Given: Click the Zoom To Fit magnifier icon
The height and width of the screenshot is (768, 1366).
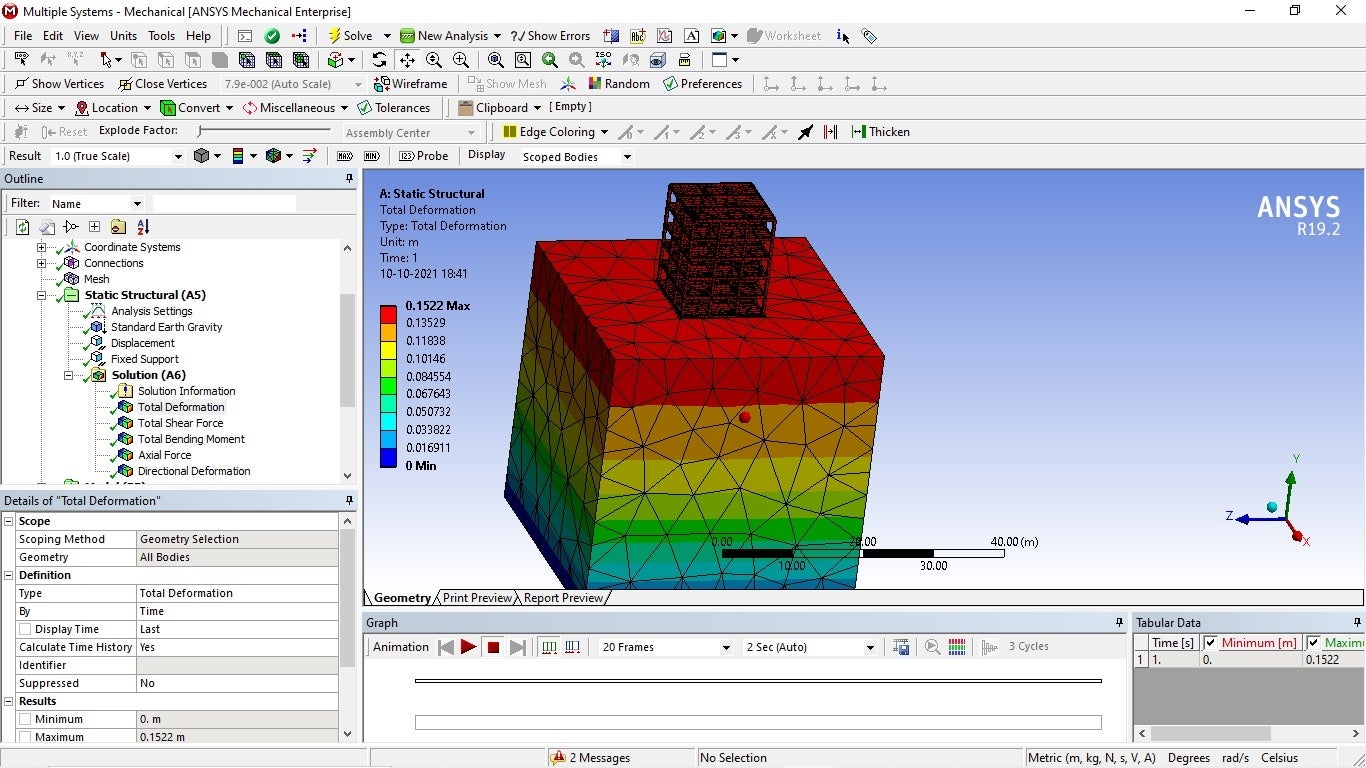Looking at the screenshot, I should click(x=496, y=60).
